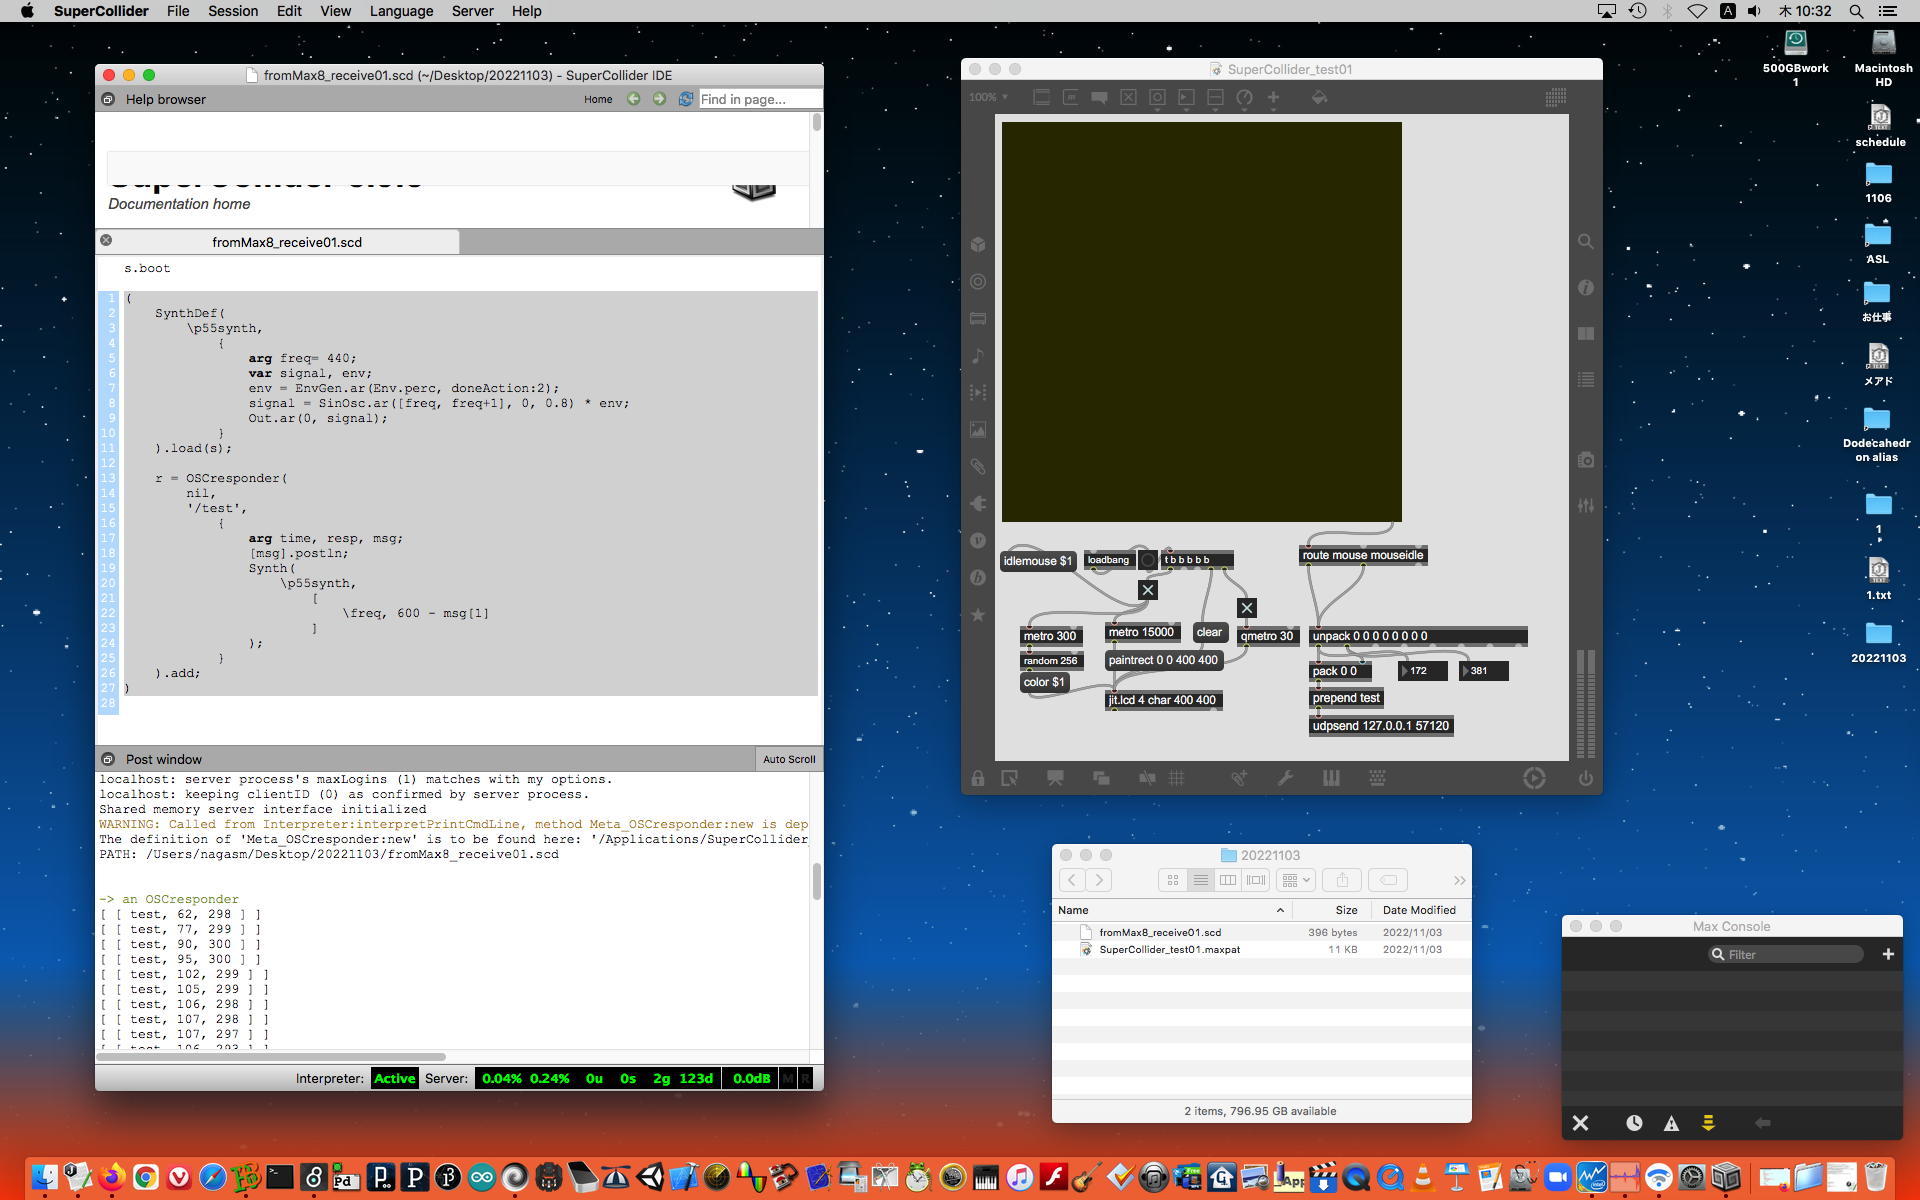Open the 100% zoom dropdown in Max

coord(988,98)
